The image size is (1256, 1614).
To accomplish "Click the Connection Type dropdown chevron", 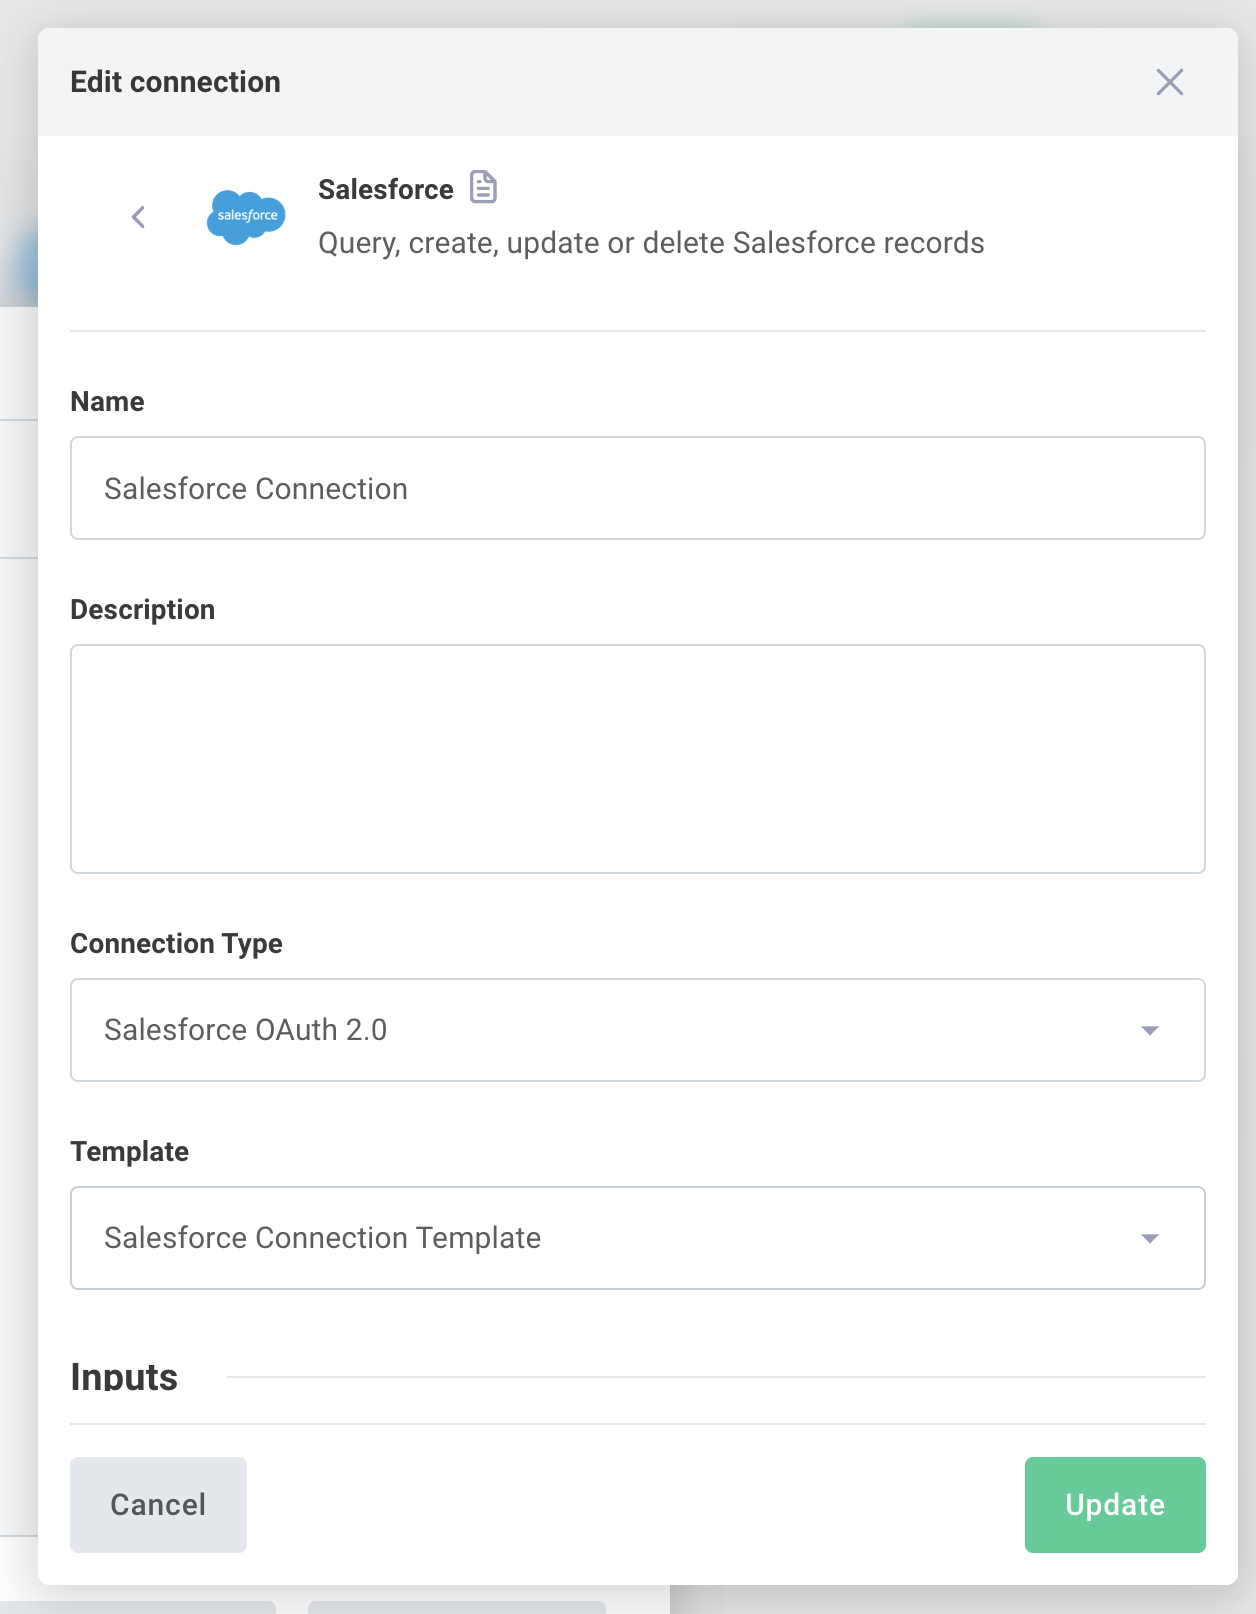I will point(1150,1030).
